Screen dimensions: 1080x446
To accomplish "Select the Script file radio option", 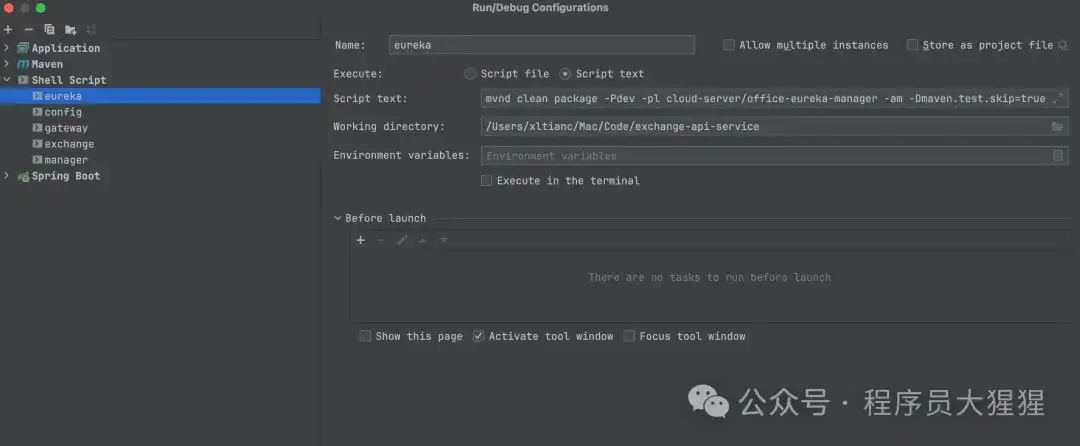I will [470, 74].
